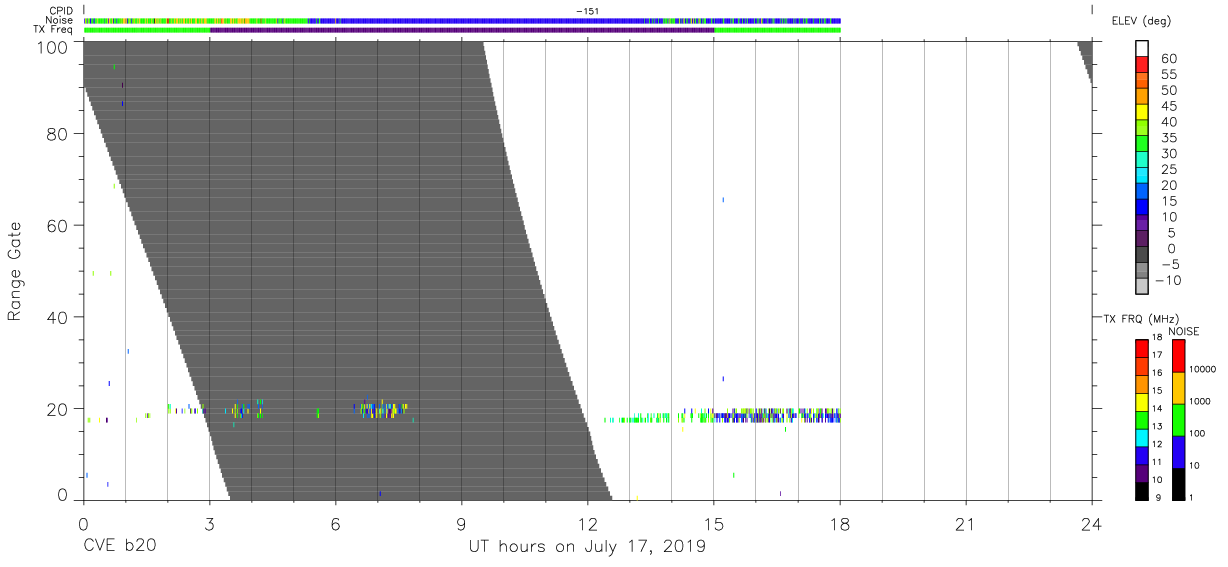Screen dimensions: 1228x567
Task: Select the white top cap of the ELEV colorbar
Action: click(x=1142, y=49)
